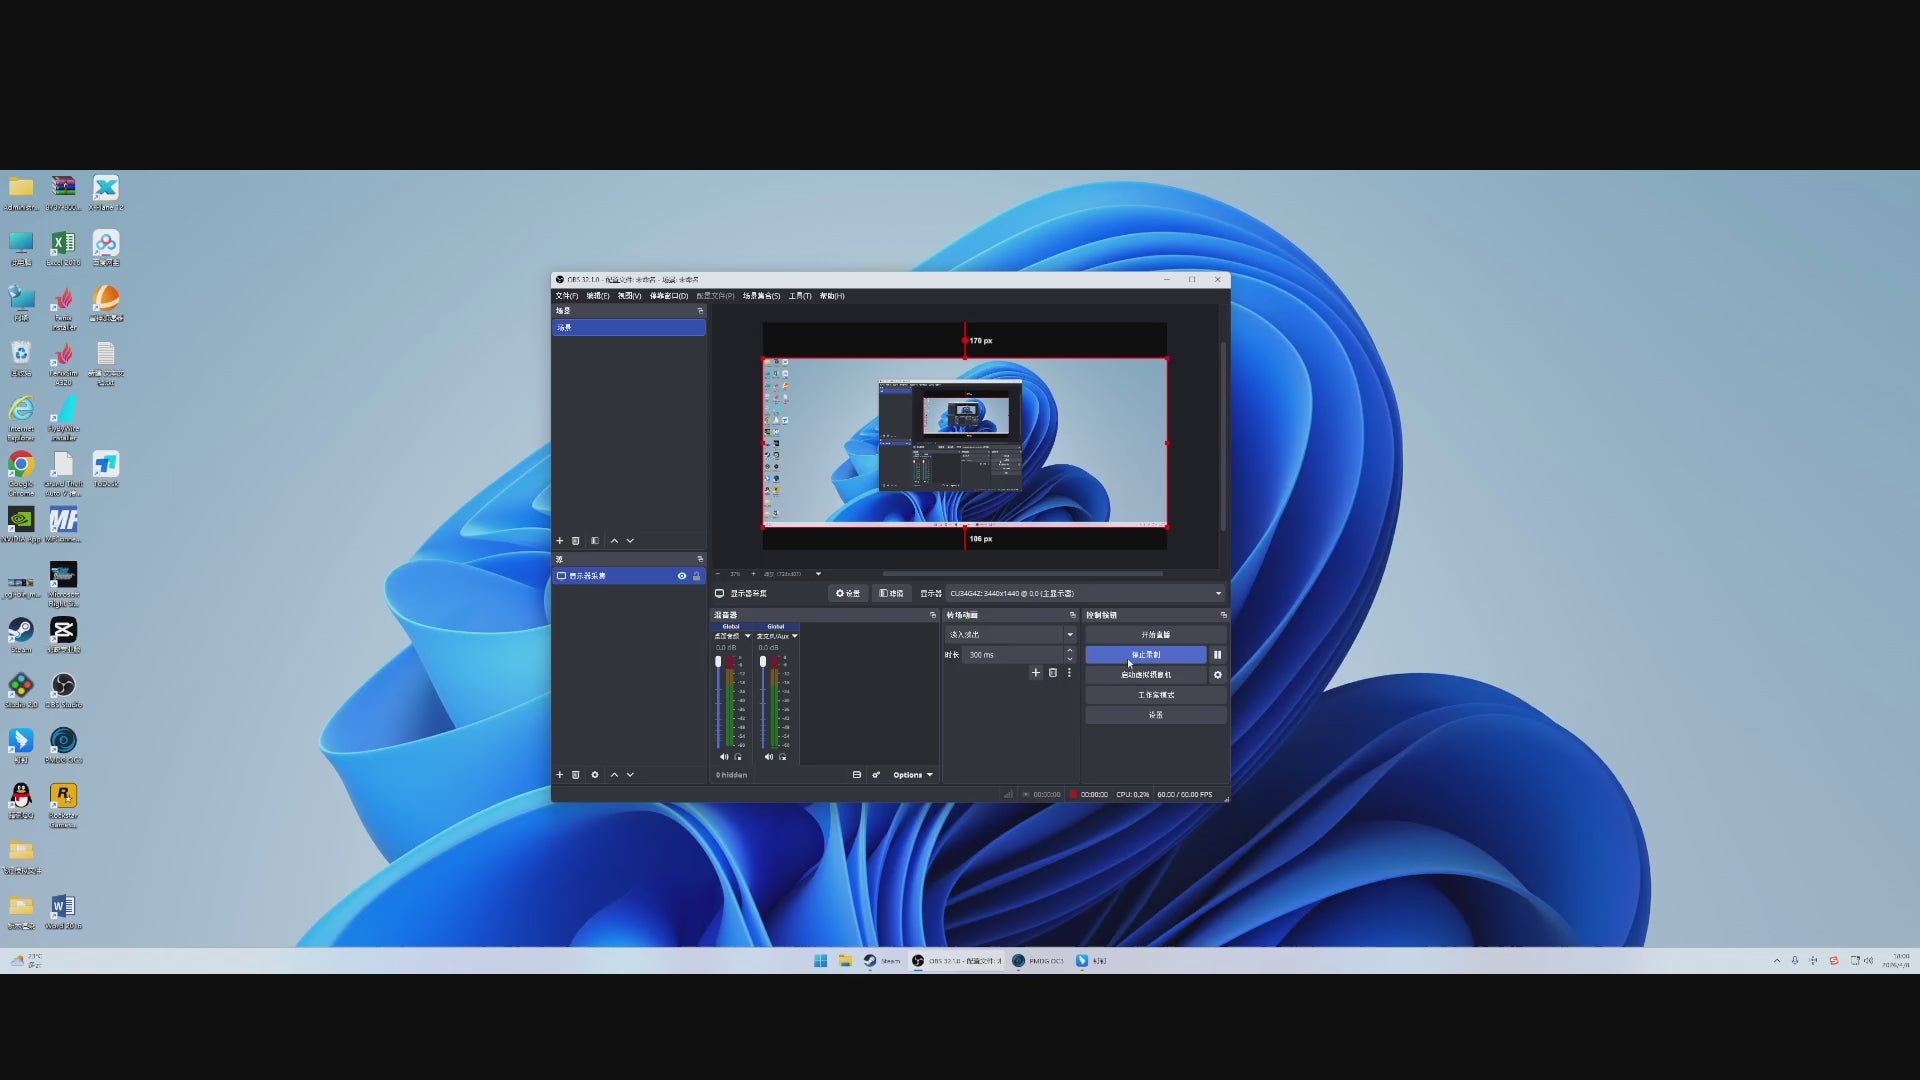Click 设置 button in Controls panel
Screen dimensions: 1920x1080
(x=1156, y=715)
